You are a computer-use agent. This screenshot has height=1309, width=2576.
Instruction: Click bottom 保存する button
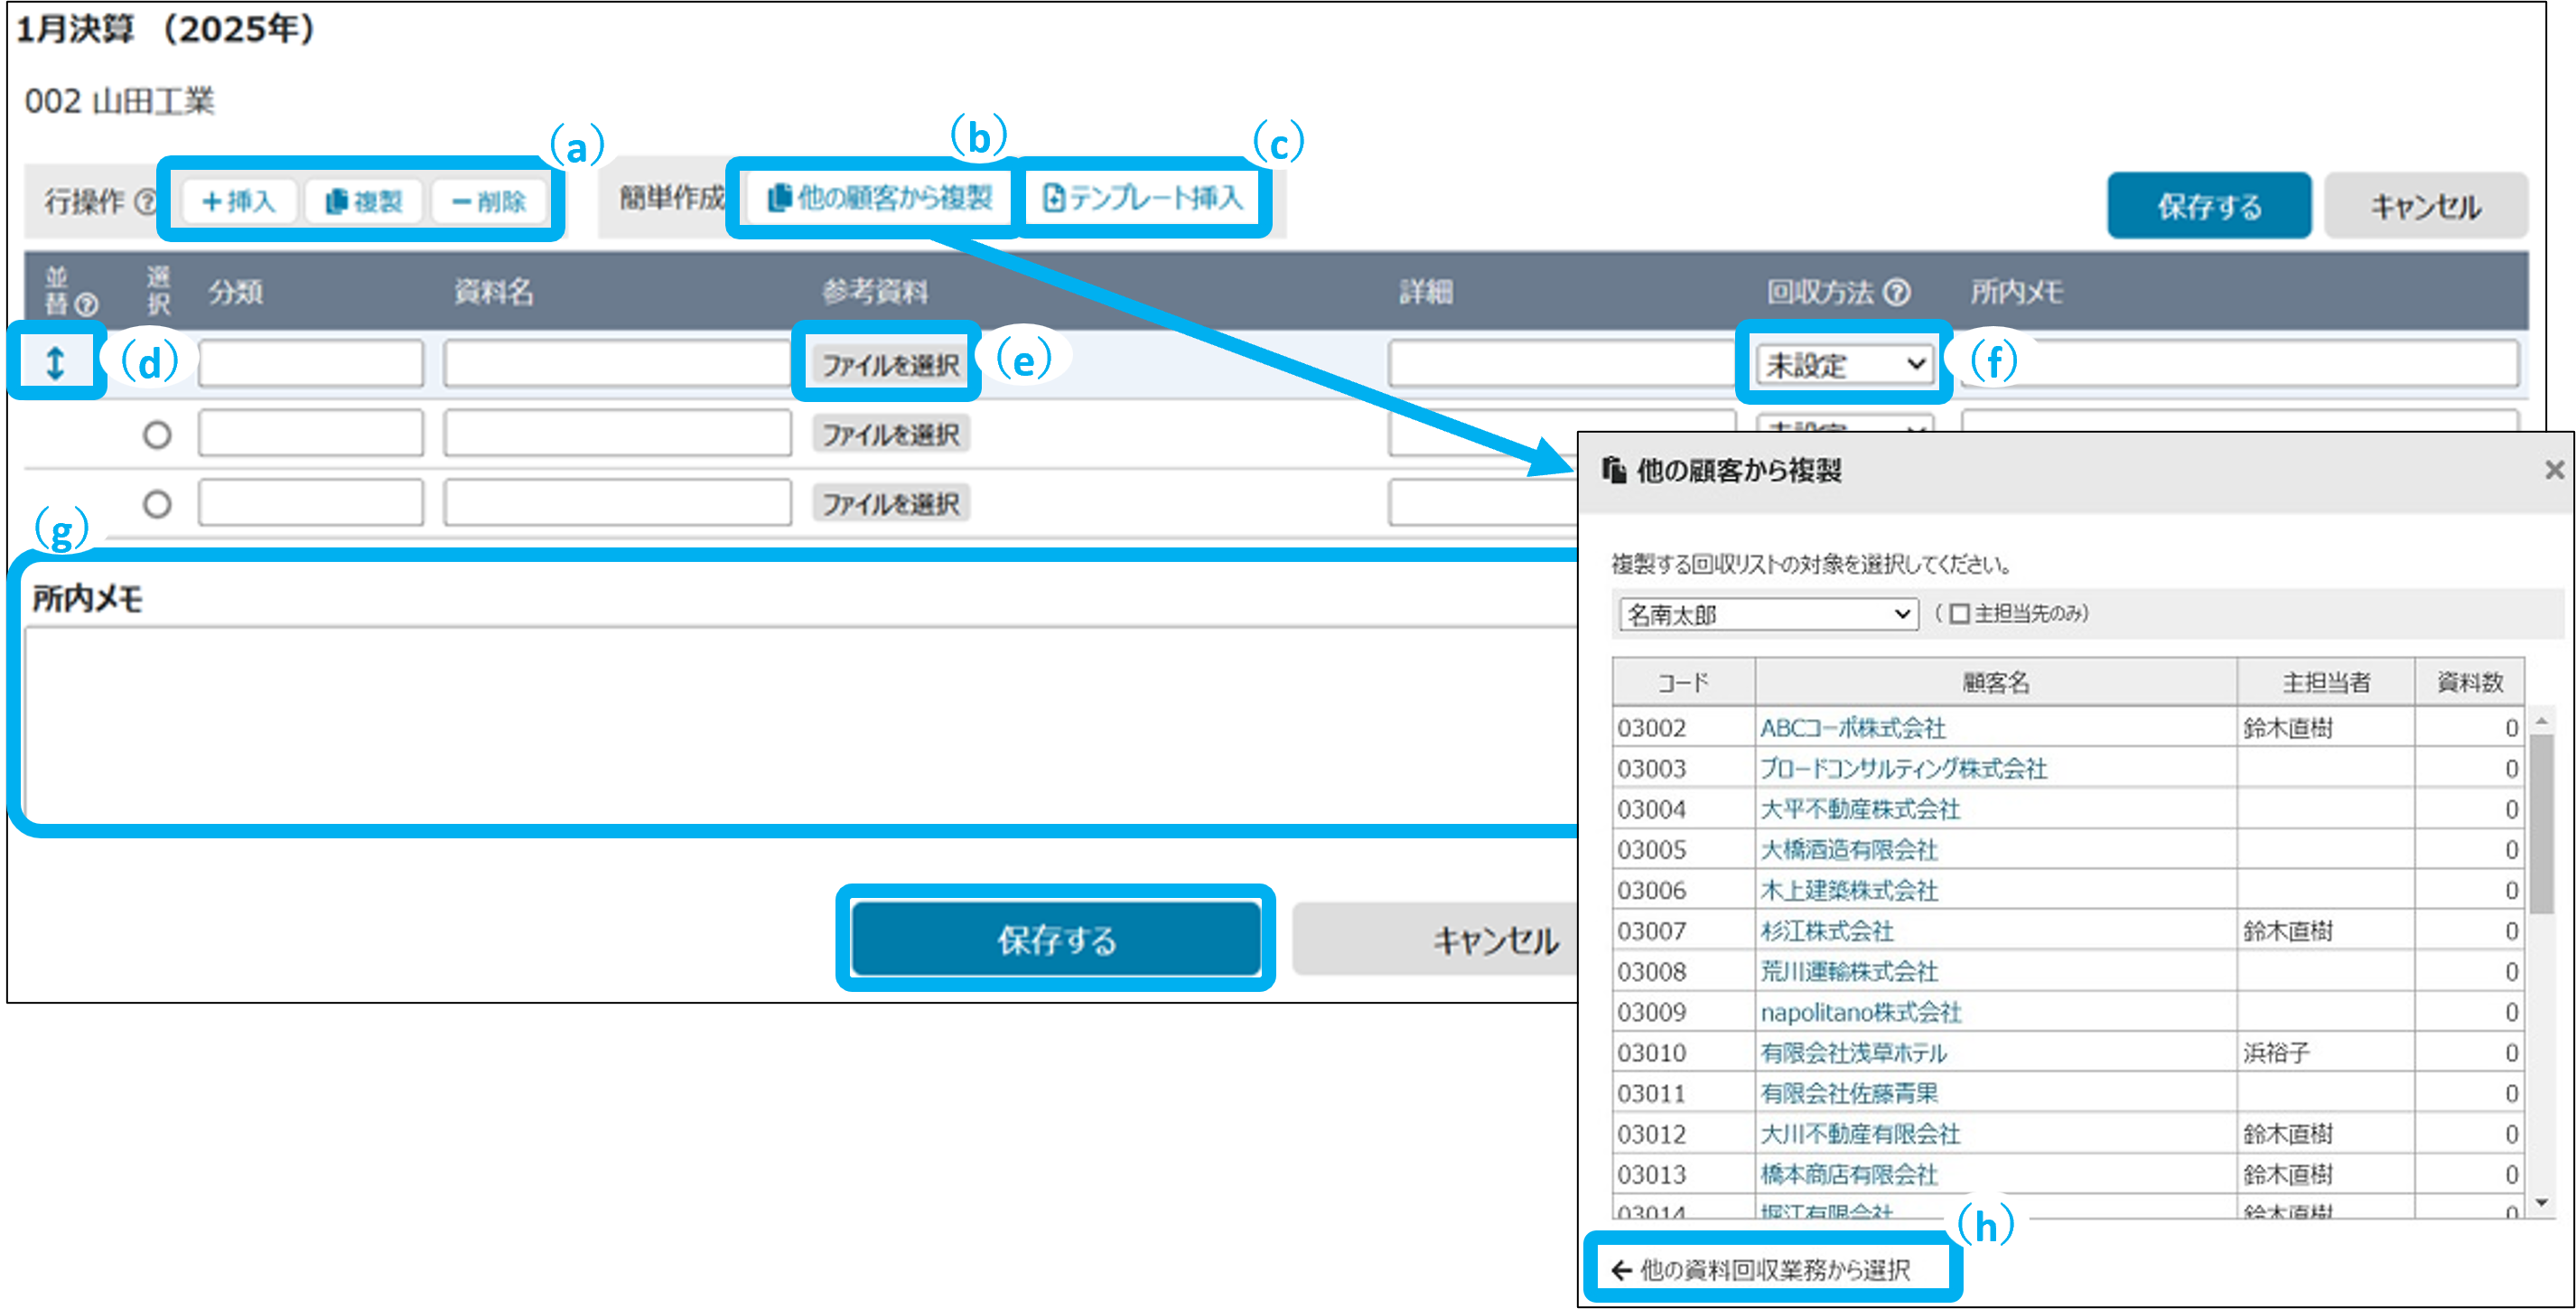(x=1055, y=939)
